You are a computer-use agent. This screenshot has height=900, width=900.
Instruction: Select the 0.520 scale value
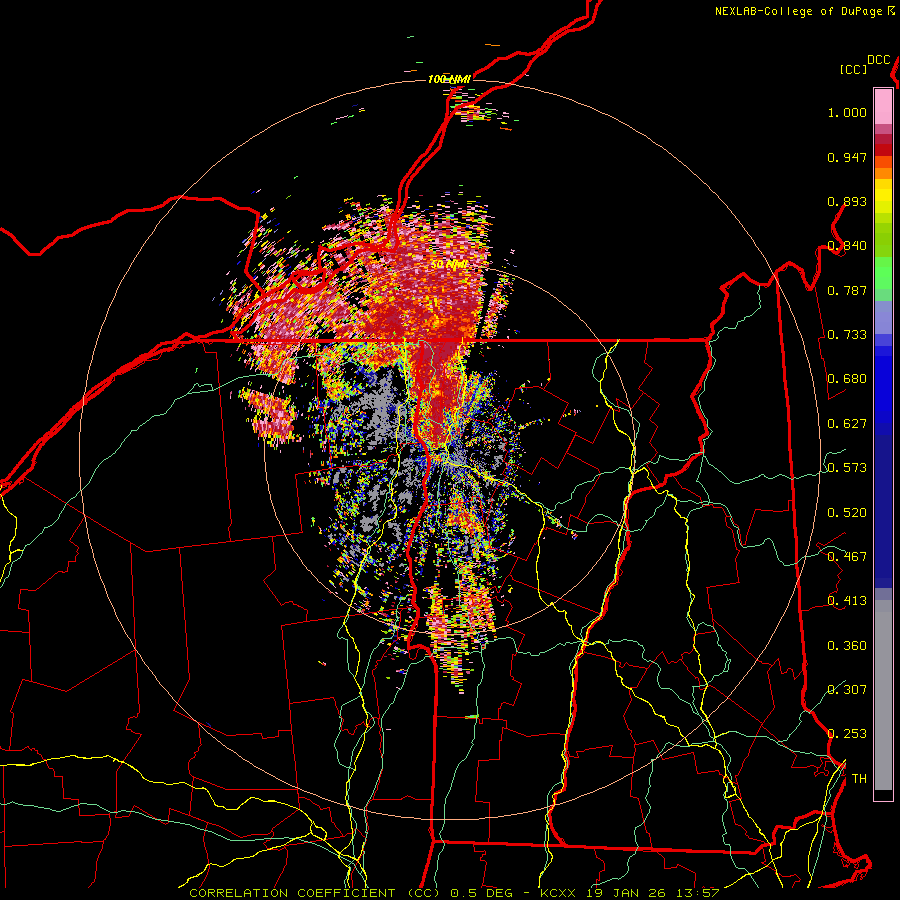click(847, 513)
